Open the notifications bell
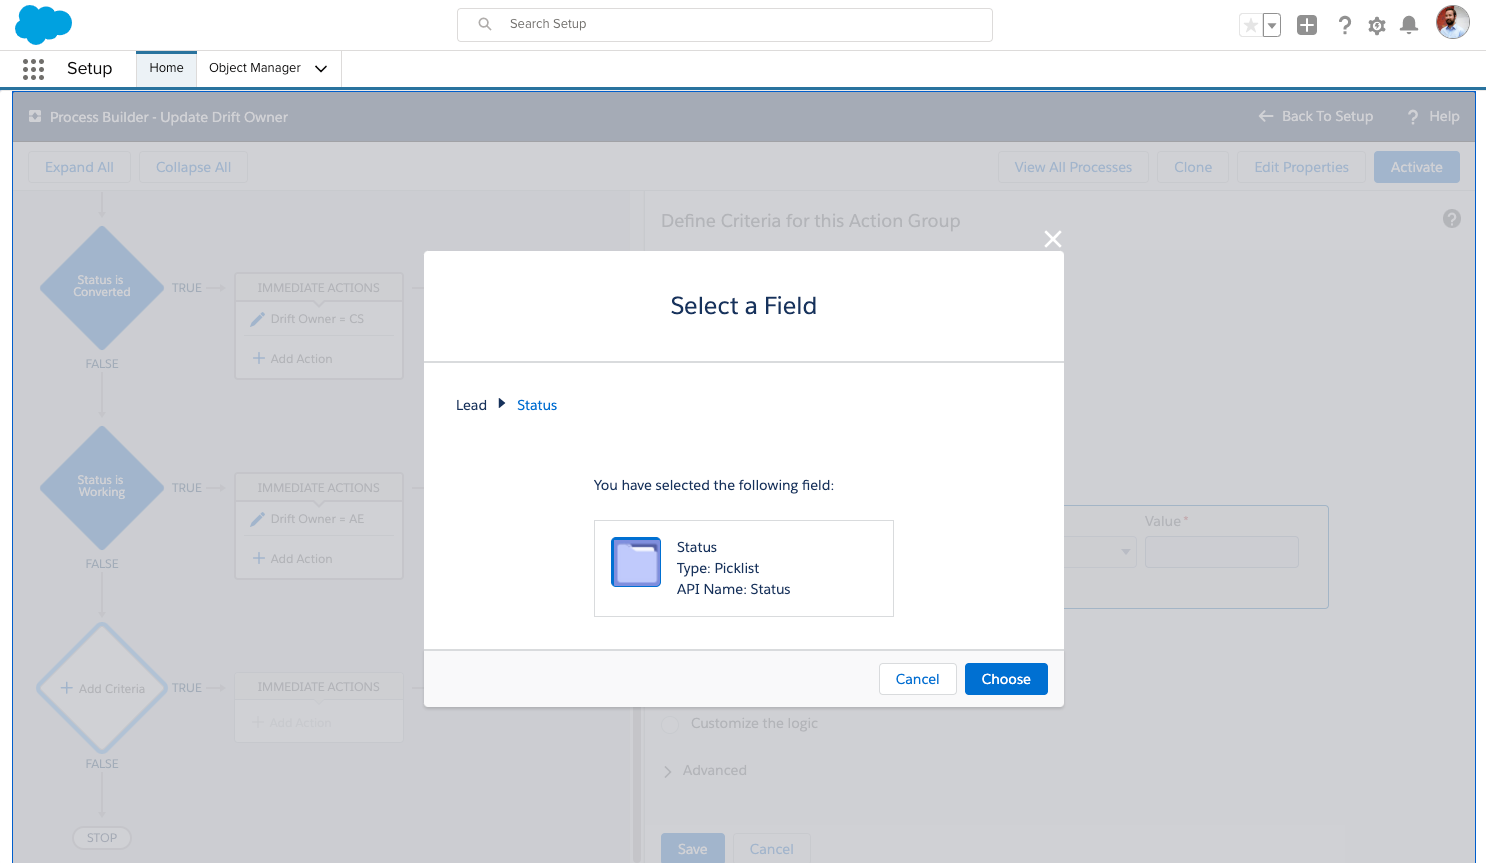1486x863 pixels. [1409, 25]
